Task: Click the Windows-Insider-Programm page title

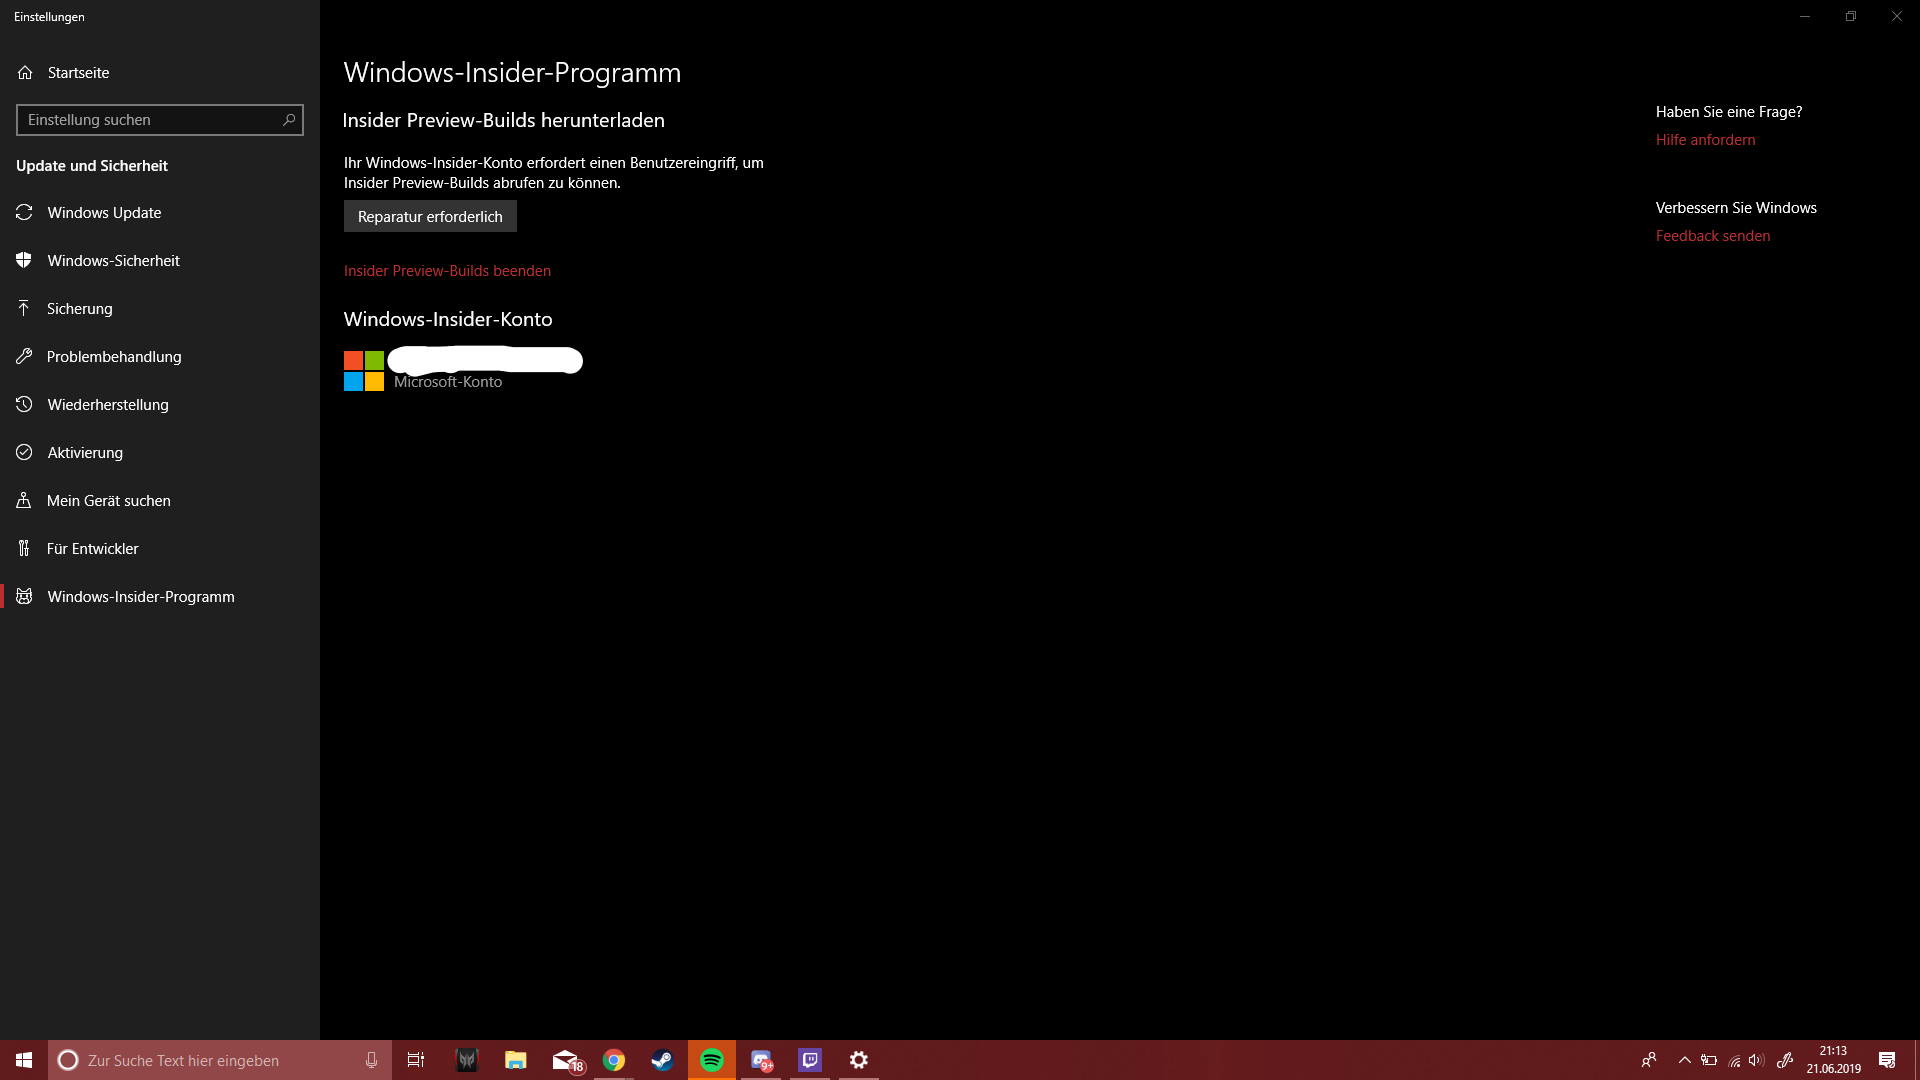Action: (x=512, y=72)
